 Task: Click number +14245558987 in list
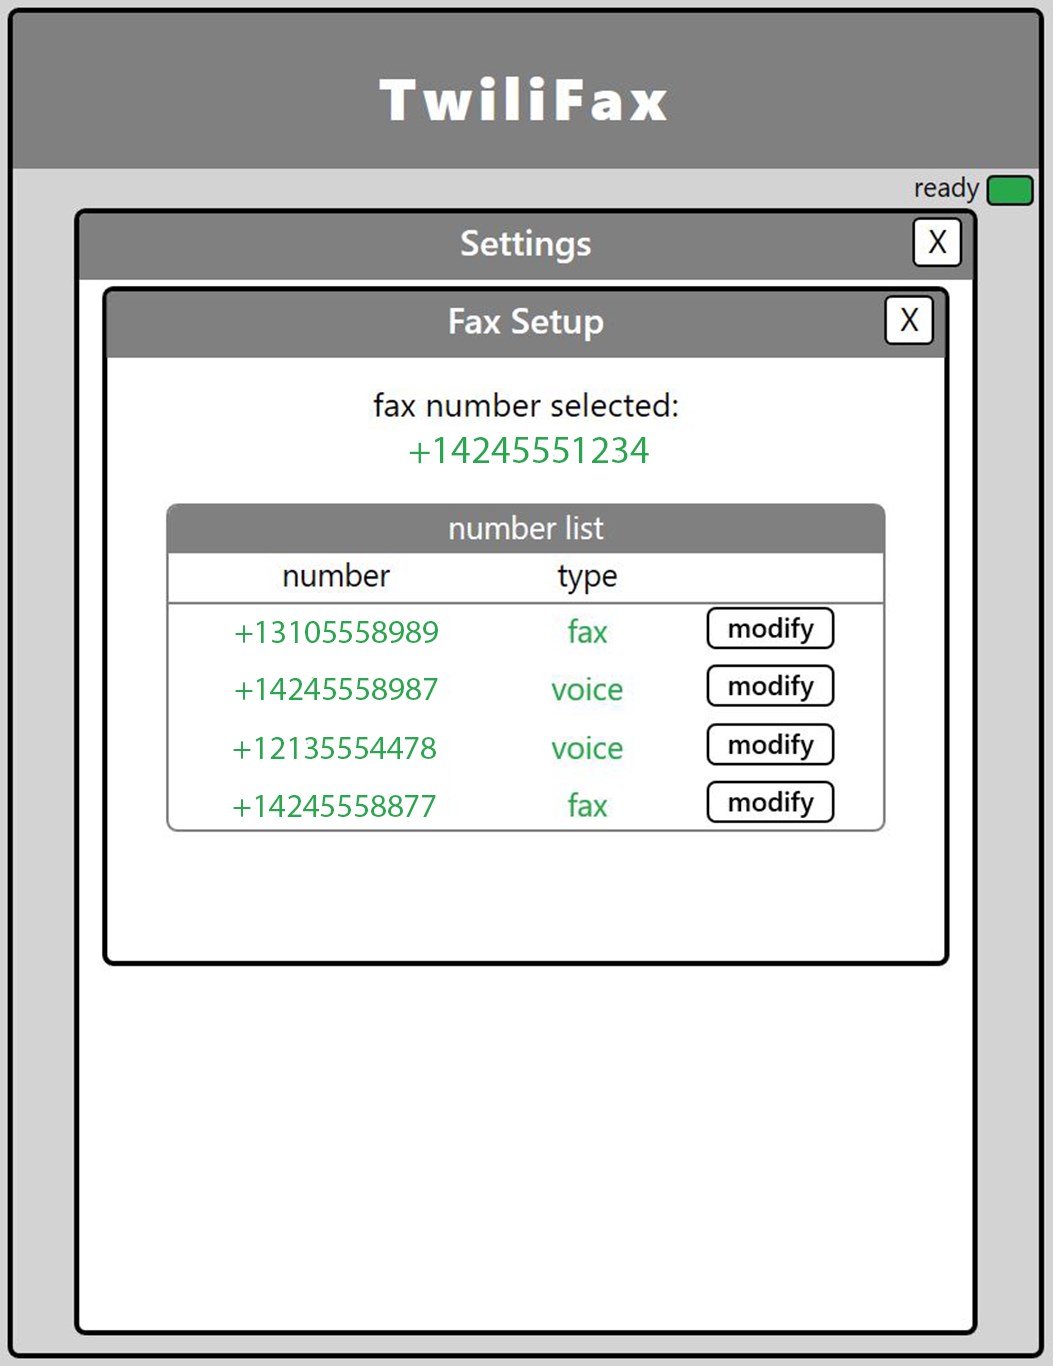click(x=336, y=689)
